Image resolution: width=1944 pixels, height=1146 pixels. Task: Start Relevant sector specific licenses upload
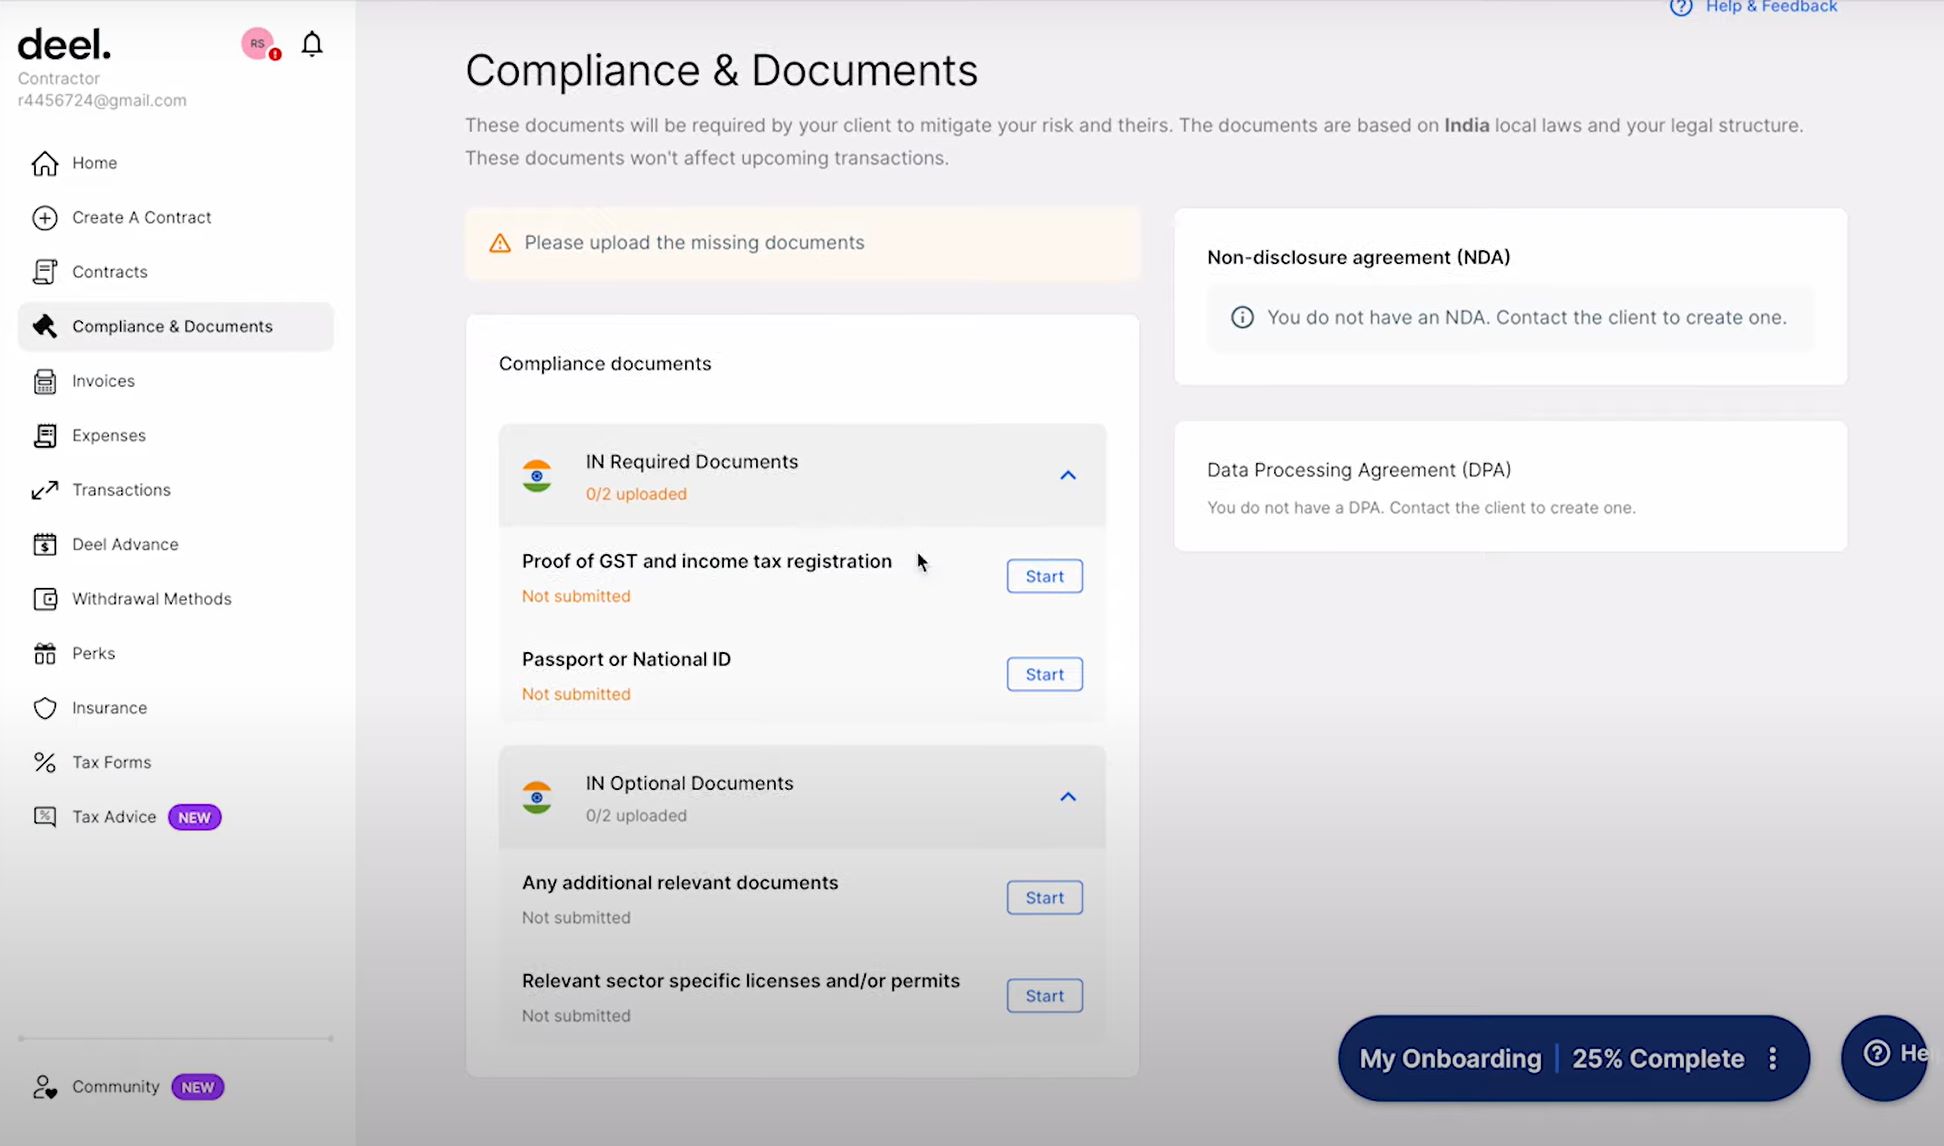1044,996
